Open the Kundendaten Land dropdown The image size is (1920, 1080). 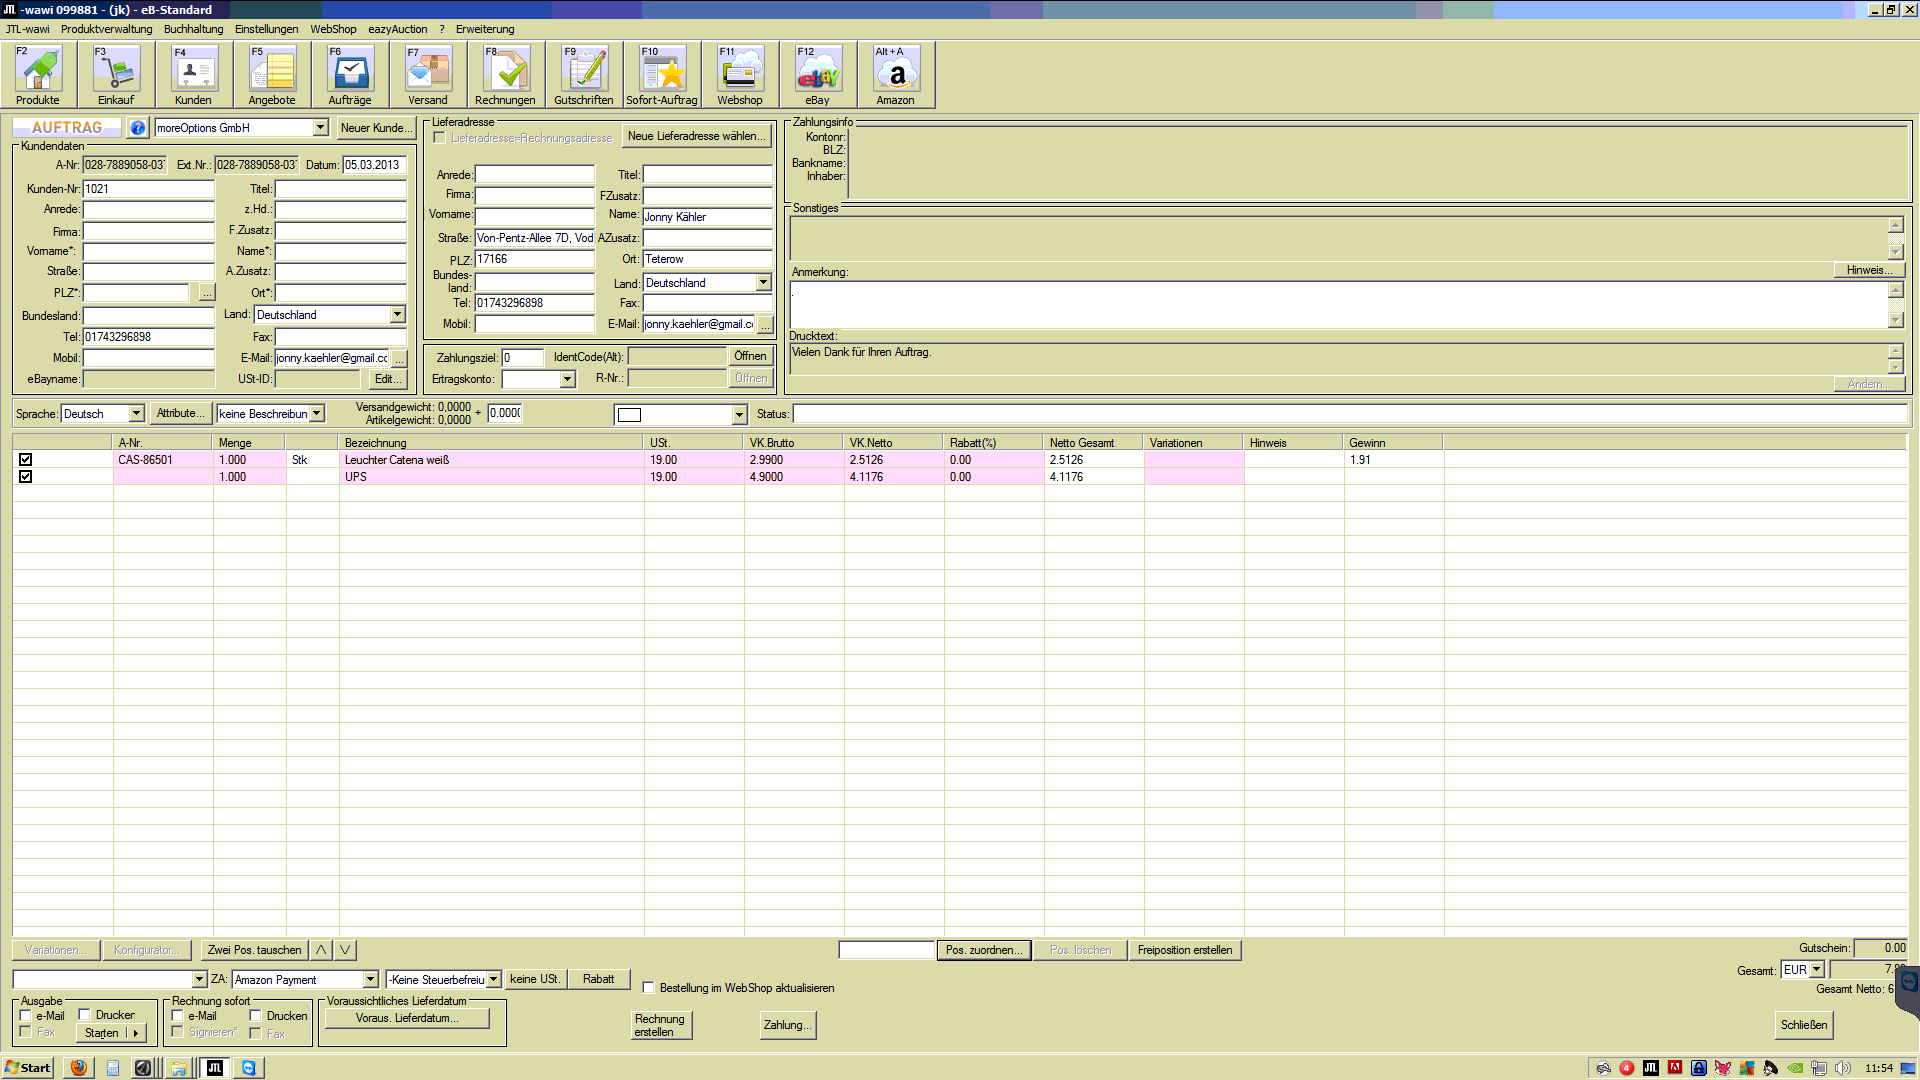coord(397,315)
